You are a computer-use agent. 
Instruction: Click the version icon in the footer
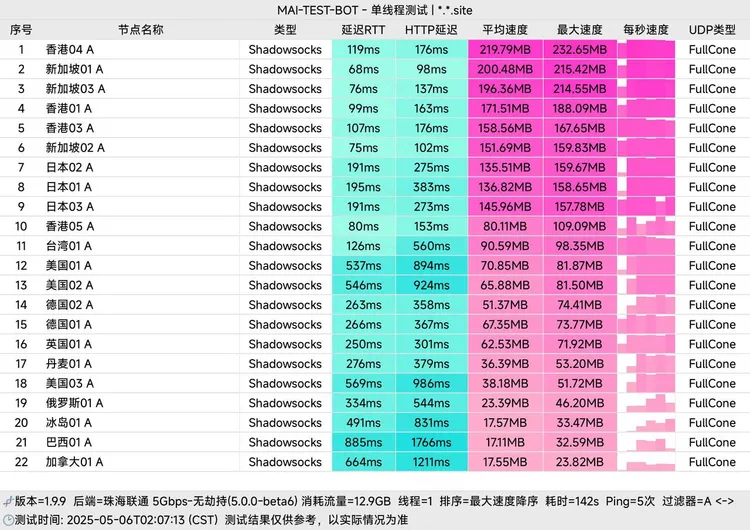coord(7,499)
